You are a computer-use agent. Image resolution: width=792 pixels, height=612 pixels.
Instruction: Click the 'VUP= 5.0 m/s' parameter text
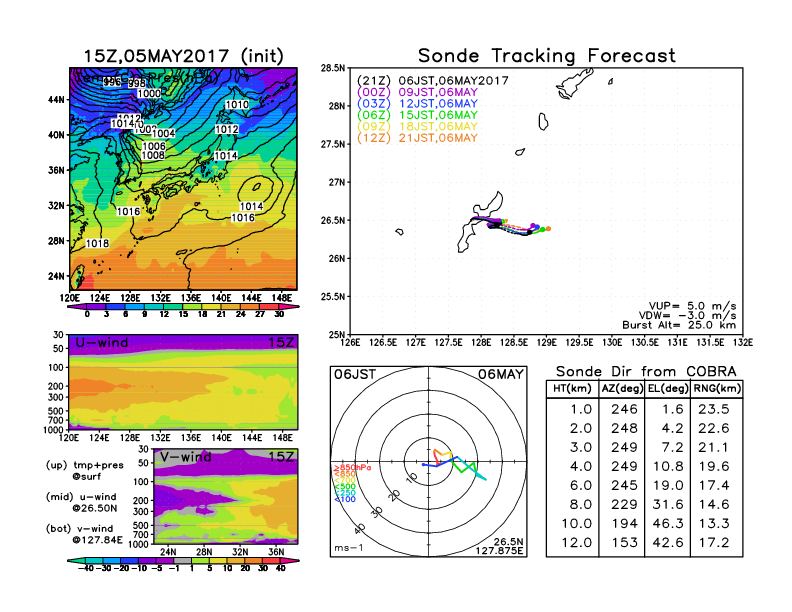pos(692,306)
